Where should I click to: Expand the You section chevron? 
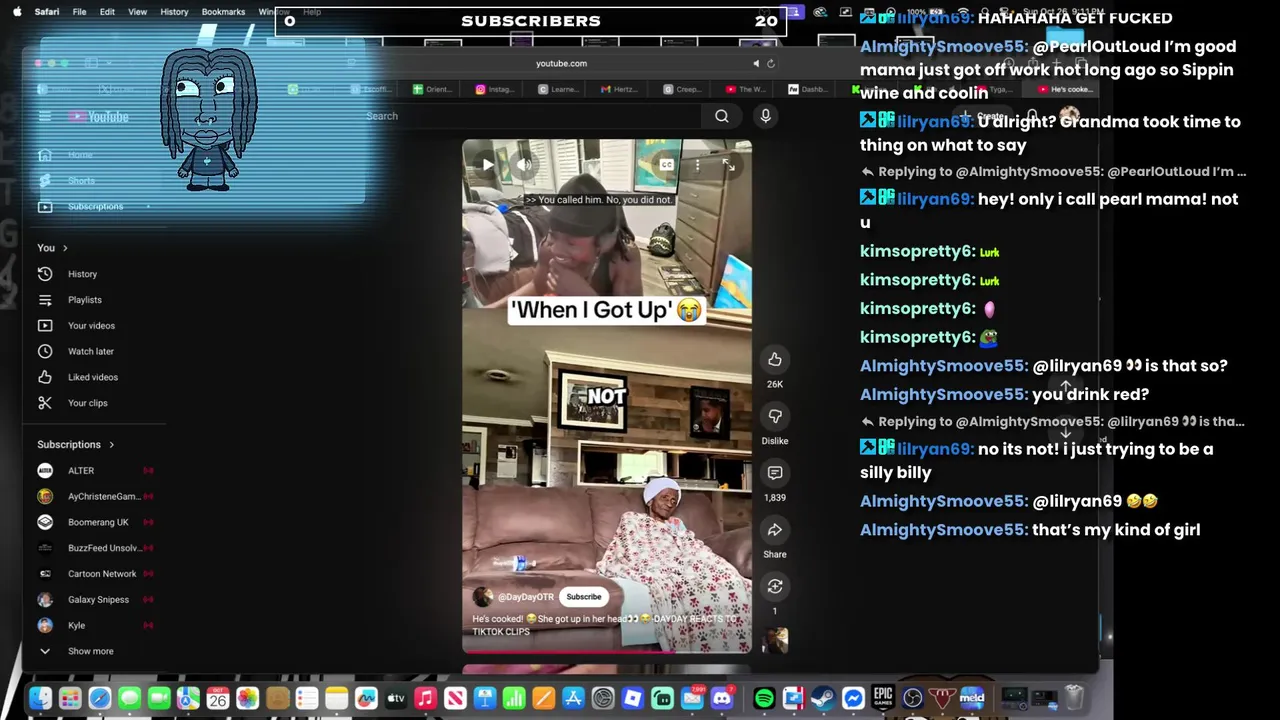click(x=65, y=248)
